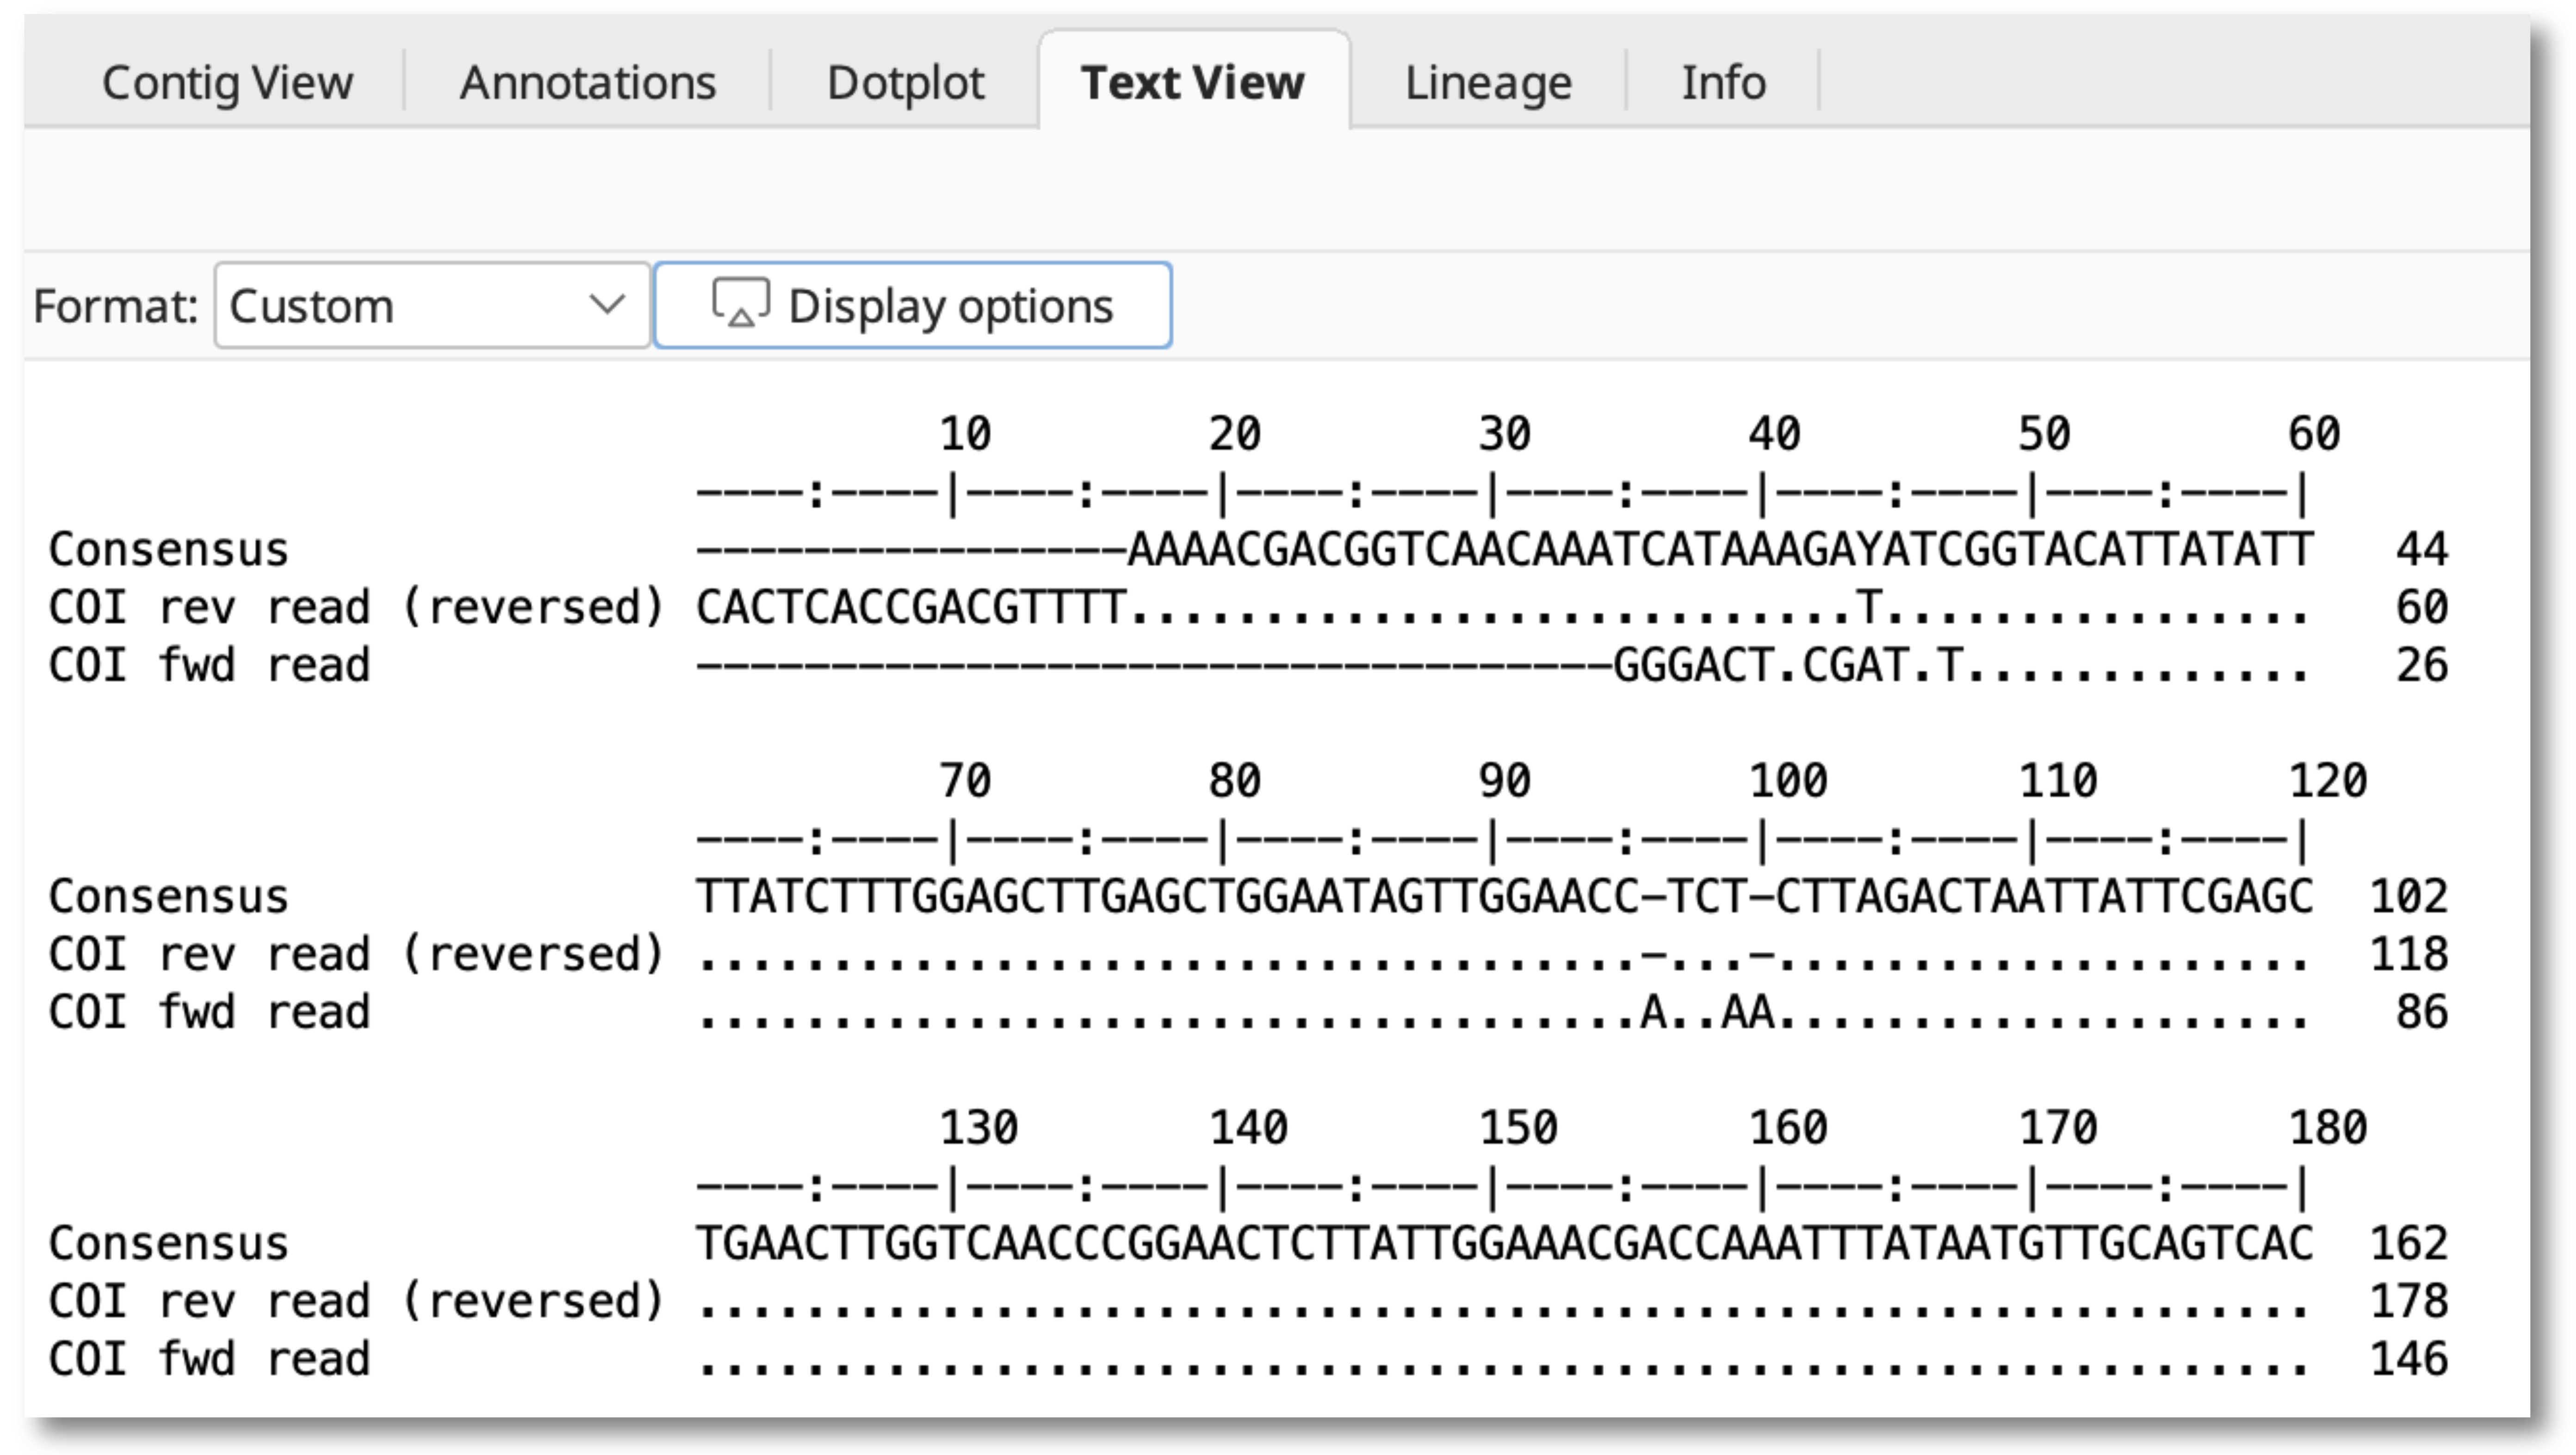The height and width of the screenshot is (1455, 2576).
Task: Click the Format label text
Action: click(115, 306)
